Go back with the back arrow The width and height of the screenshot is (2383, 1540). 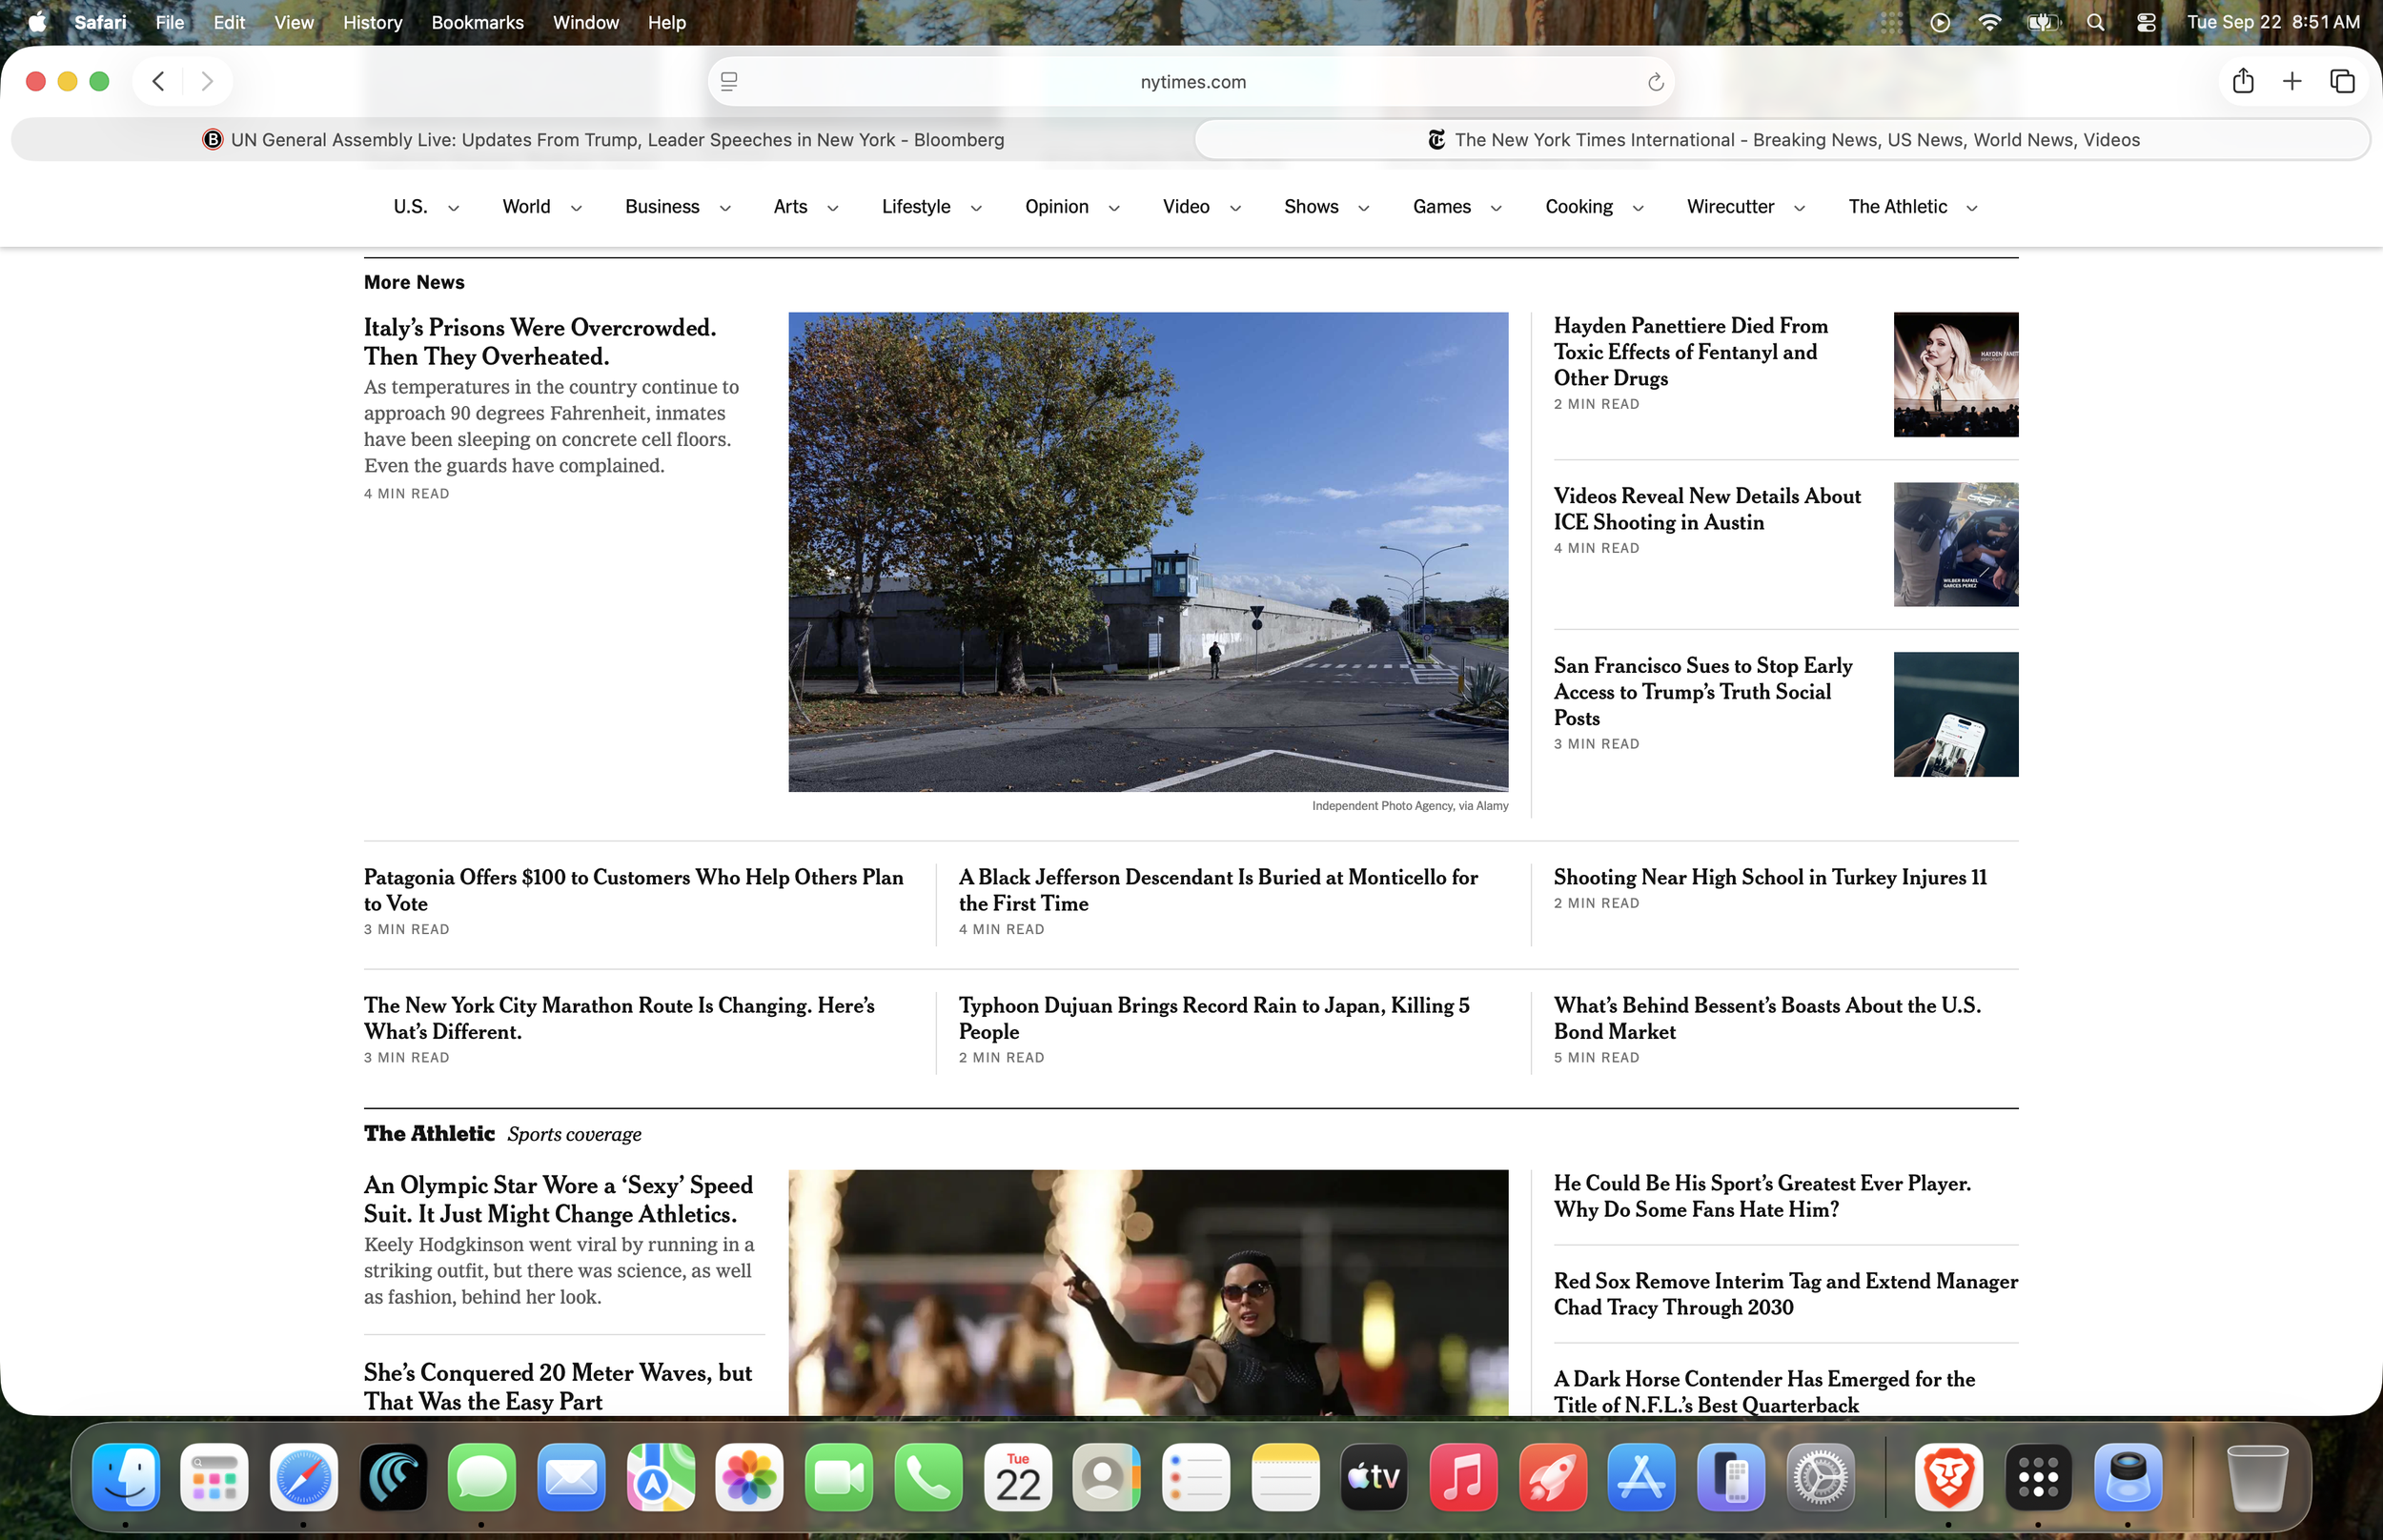point(158,81)
